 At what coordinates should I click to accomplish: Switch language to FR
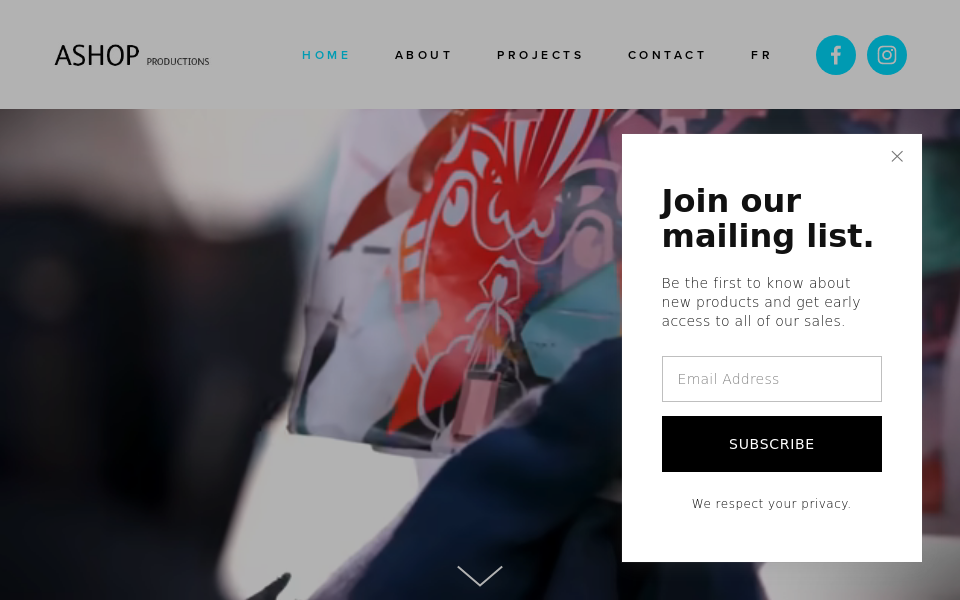[761, 55]
